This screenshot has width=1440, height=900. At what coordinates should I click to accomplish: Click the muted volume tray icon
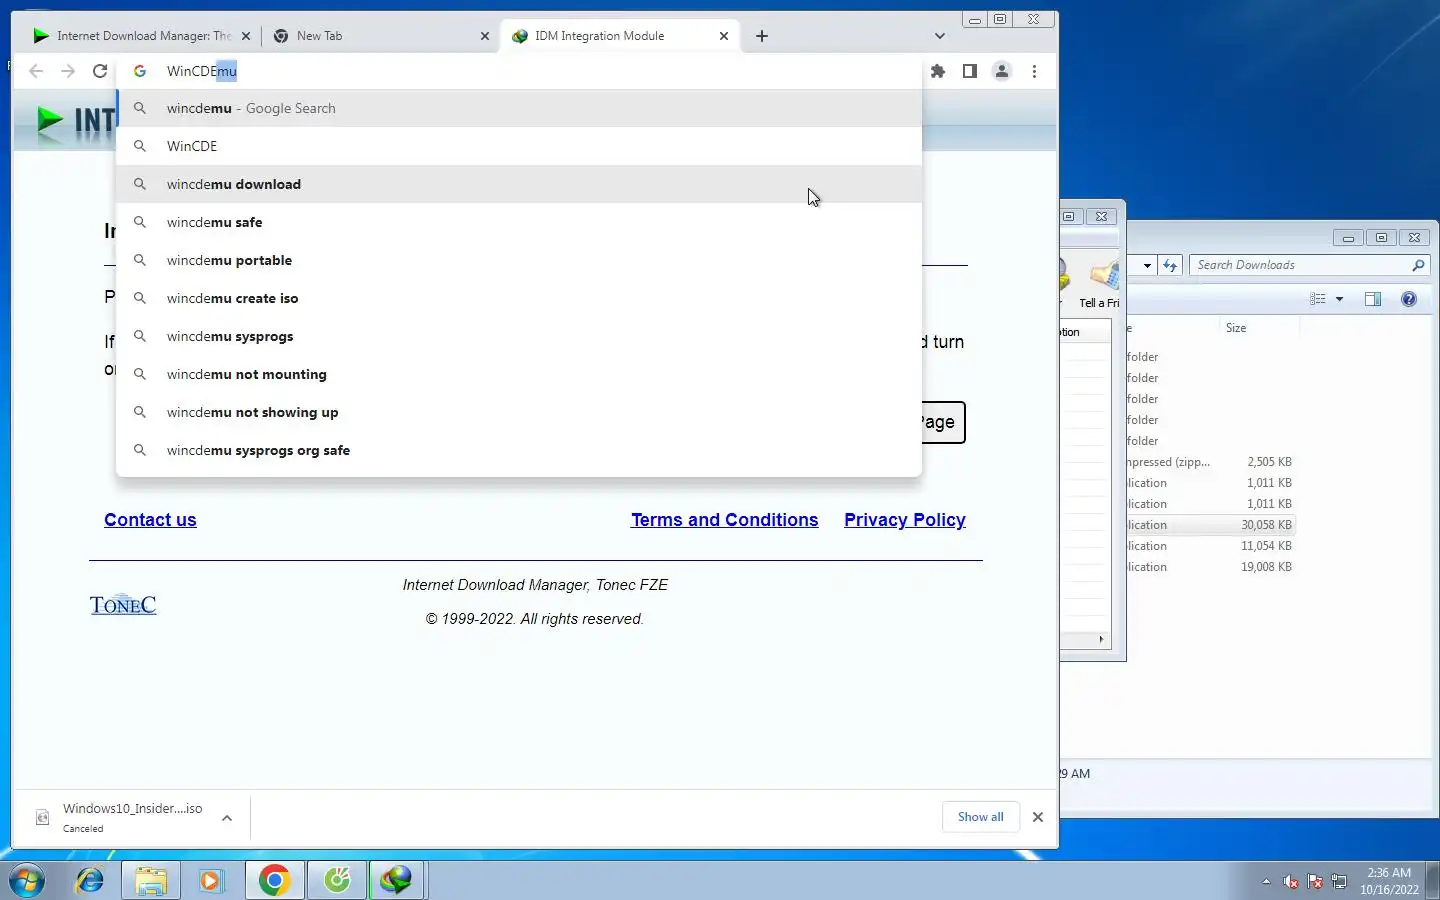pos(1290,882)
